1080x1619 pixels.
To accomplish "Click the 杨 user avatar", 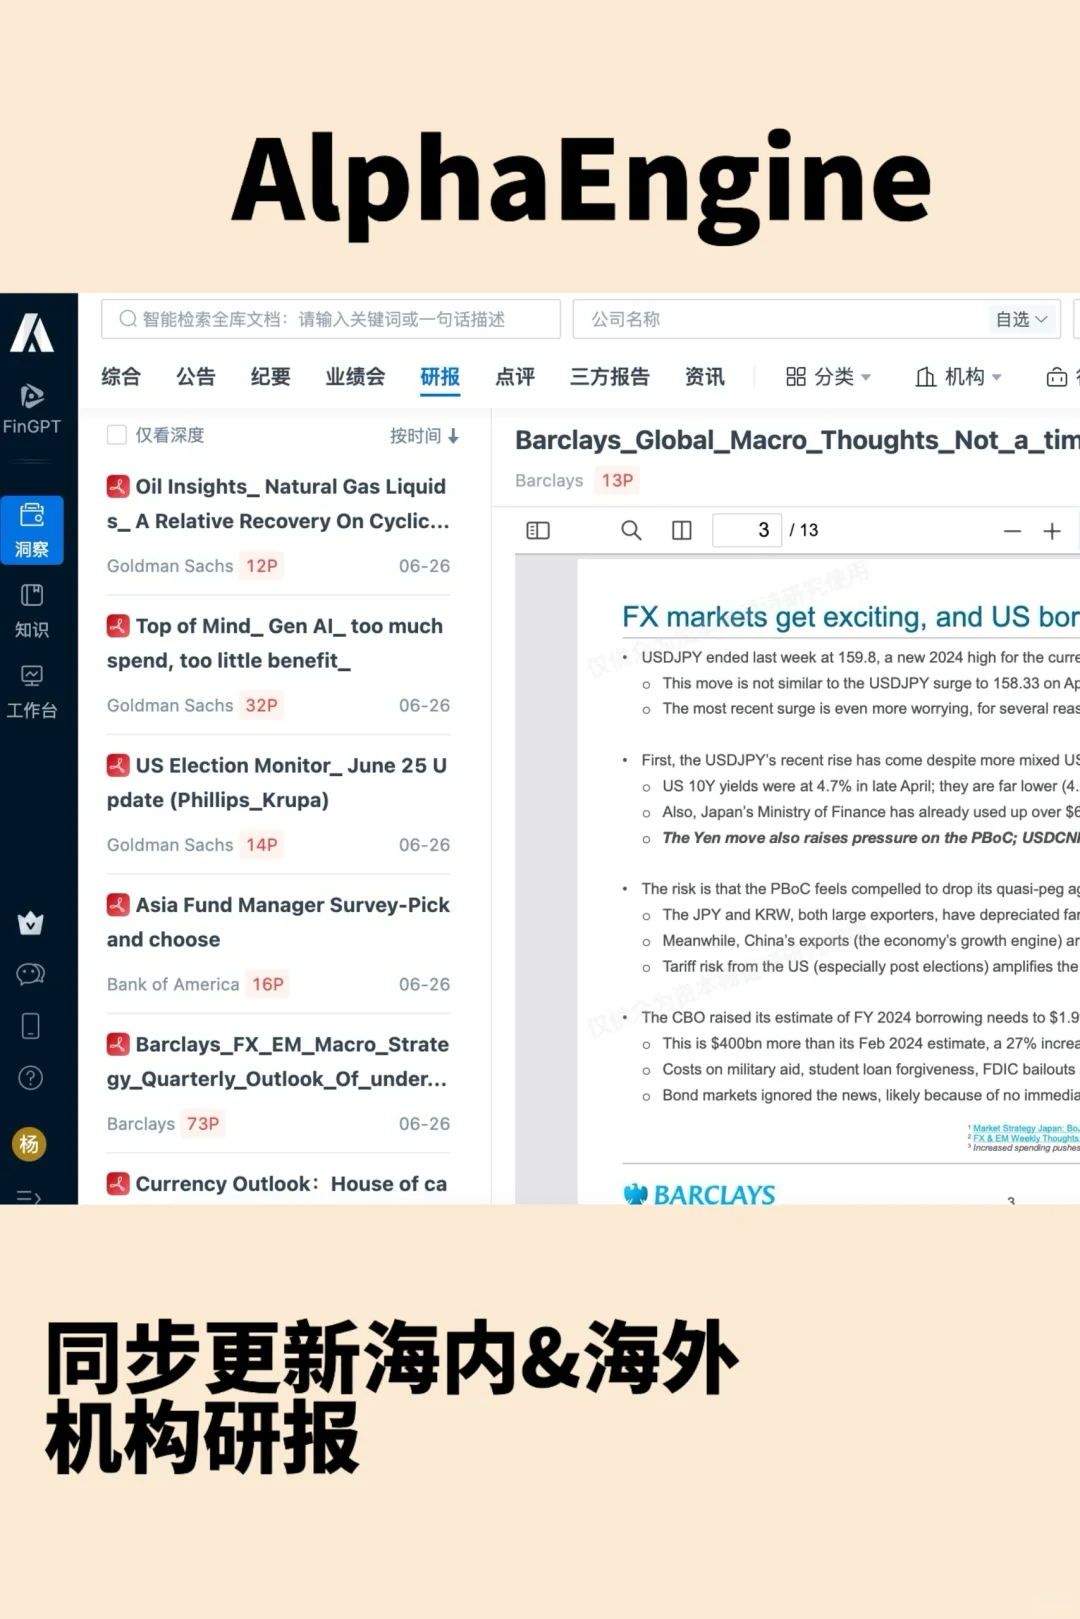I will pos(29,1144).
